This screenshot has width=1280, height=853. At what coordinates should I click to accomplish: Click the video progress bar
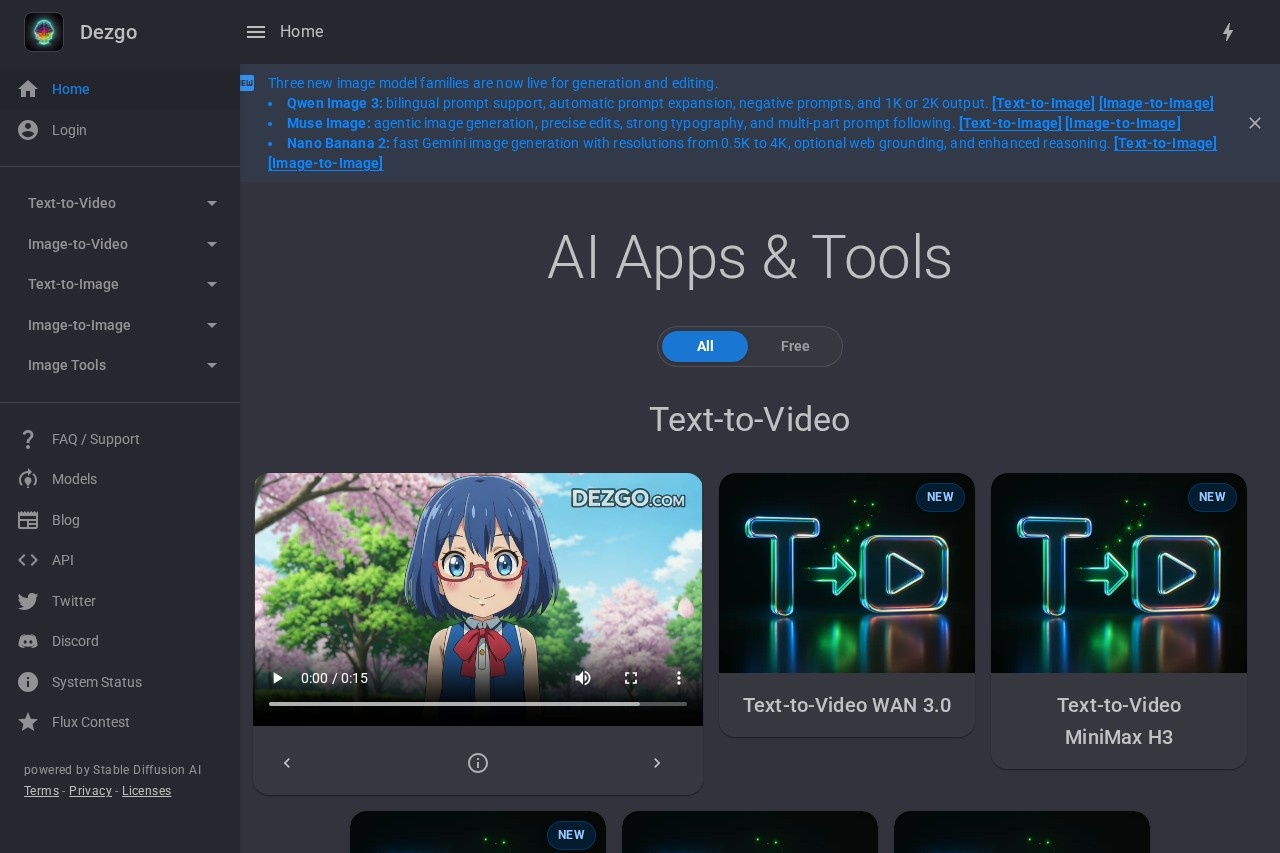(478, 704)
